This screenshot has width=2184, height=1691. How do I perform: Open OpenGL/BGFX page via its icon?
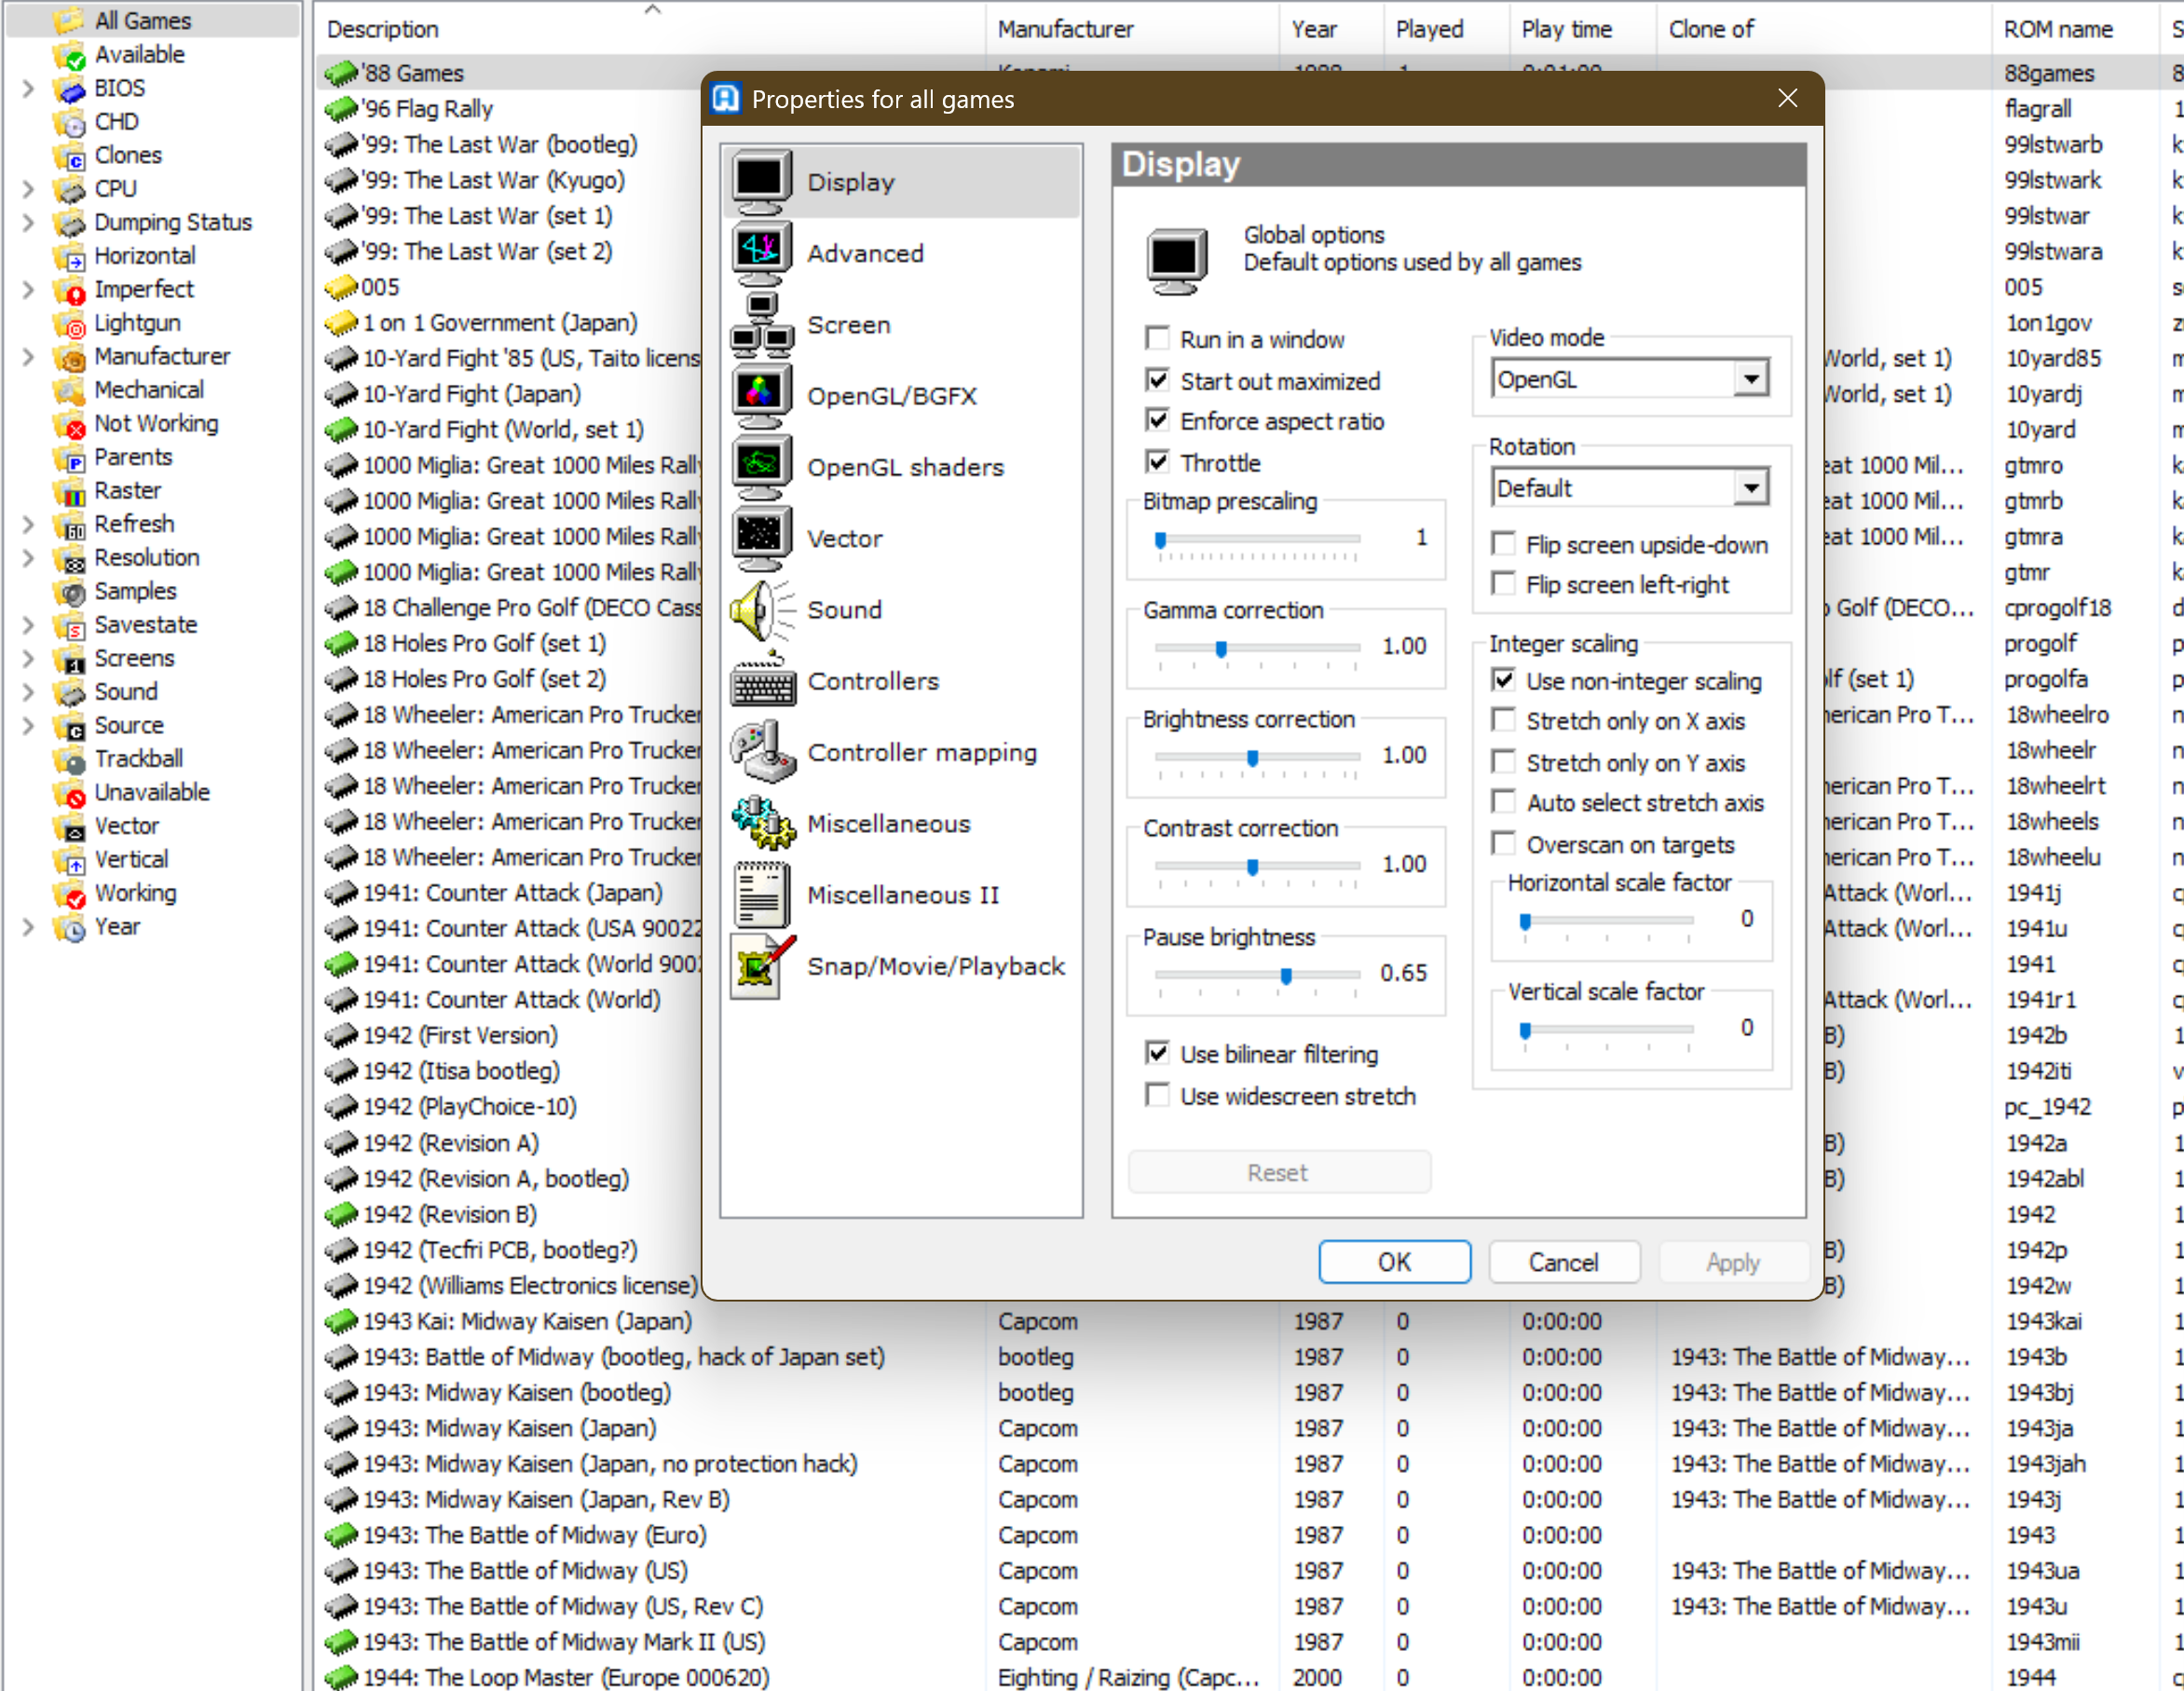coord(762,395)
